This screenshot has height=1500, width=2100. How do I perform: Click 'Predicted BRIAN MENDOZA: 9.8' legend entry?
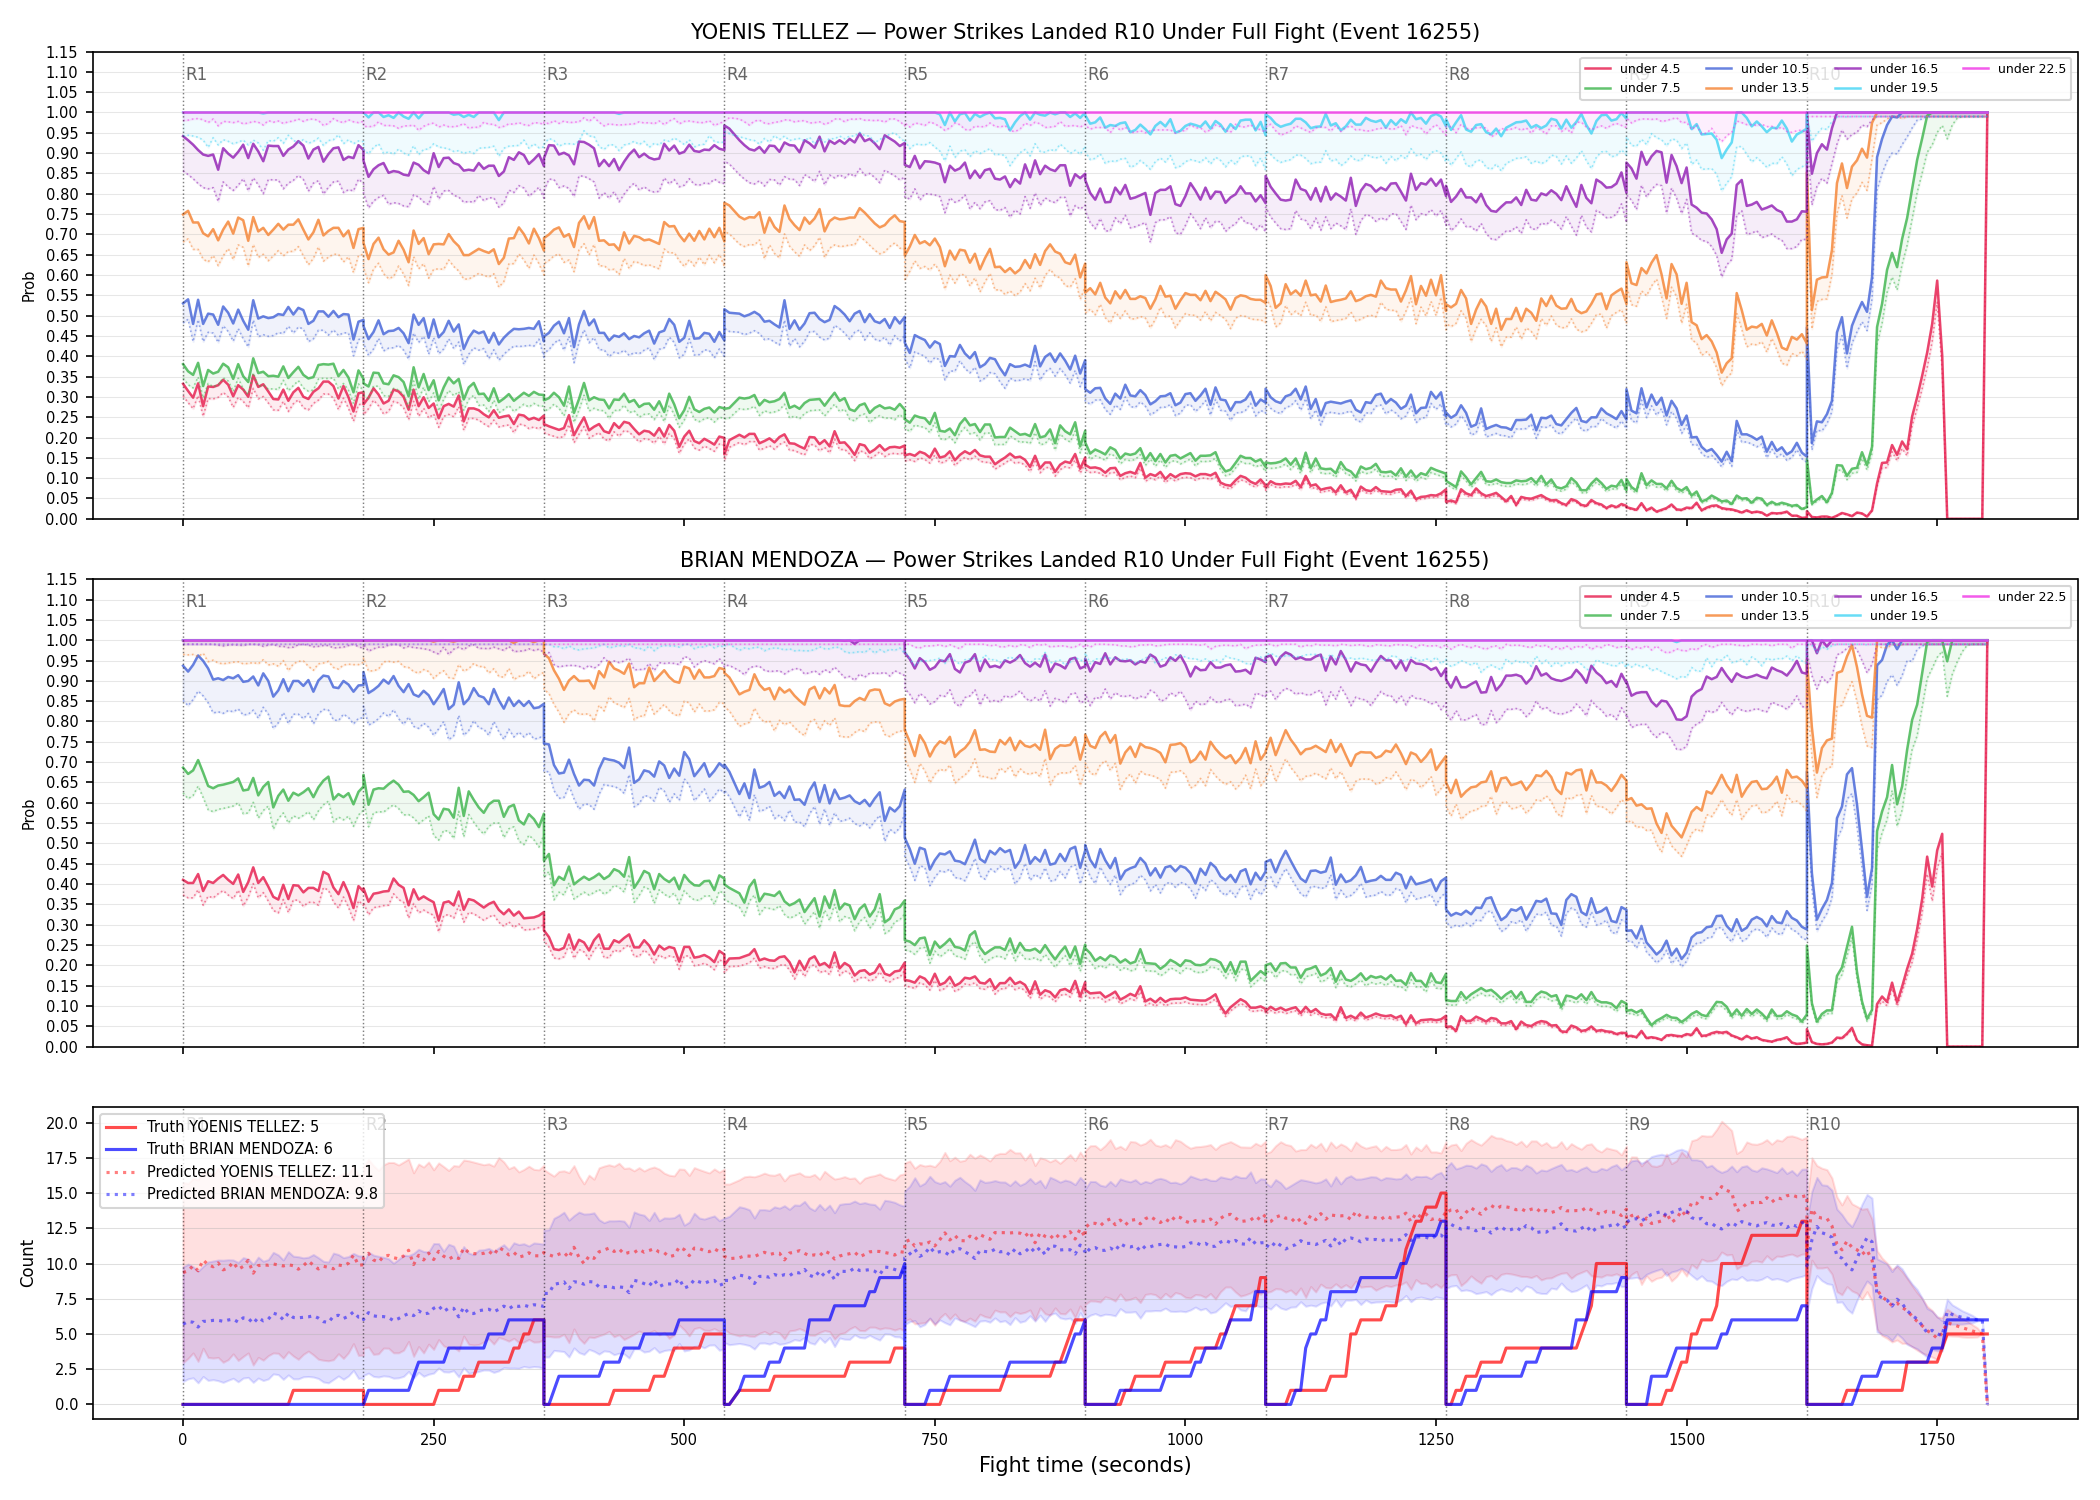(242, 1193)
